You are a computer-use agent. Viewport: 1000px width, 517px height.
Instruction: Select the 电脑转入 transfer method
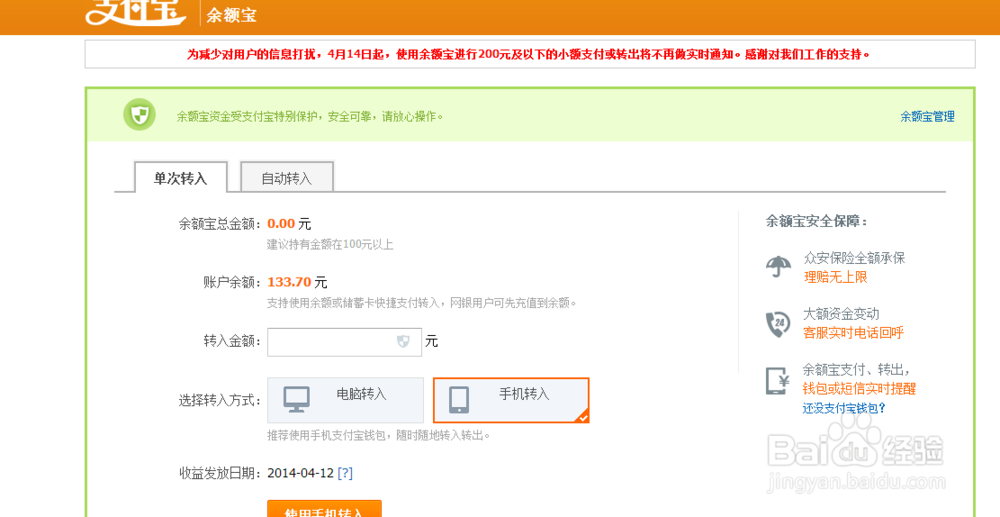click(x=345, y=400)
